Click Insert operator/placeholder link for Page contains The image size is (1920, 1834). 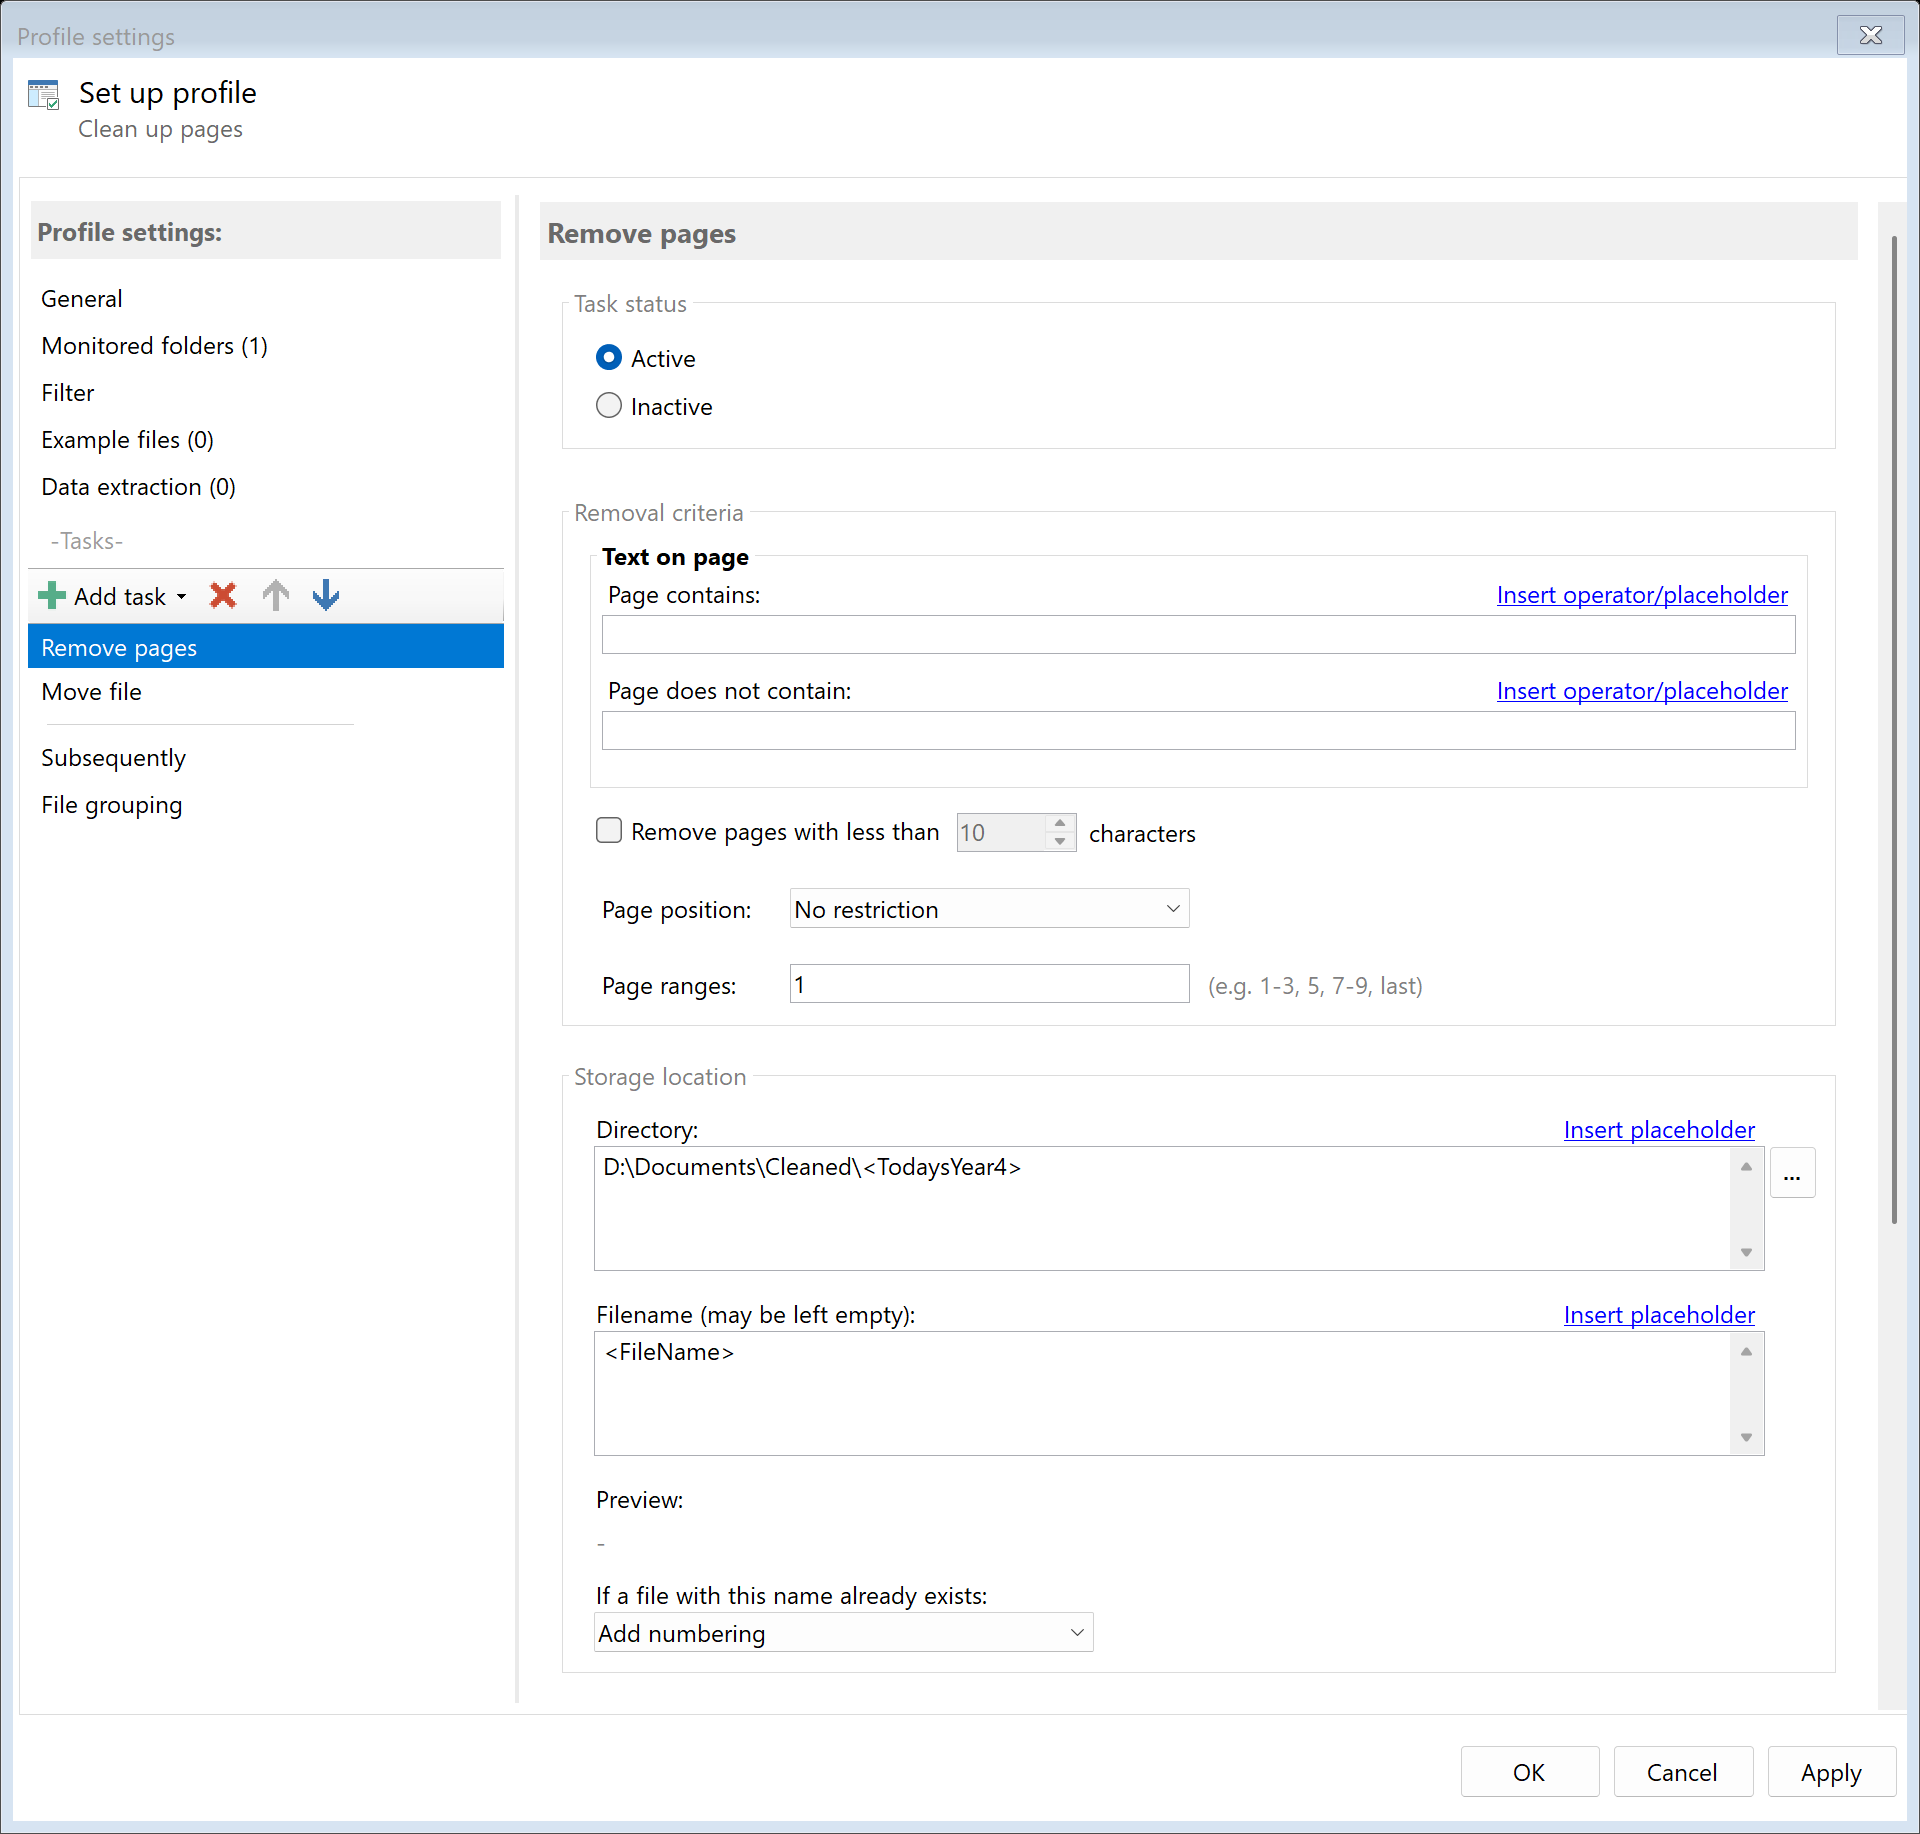coord(1641,595)
